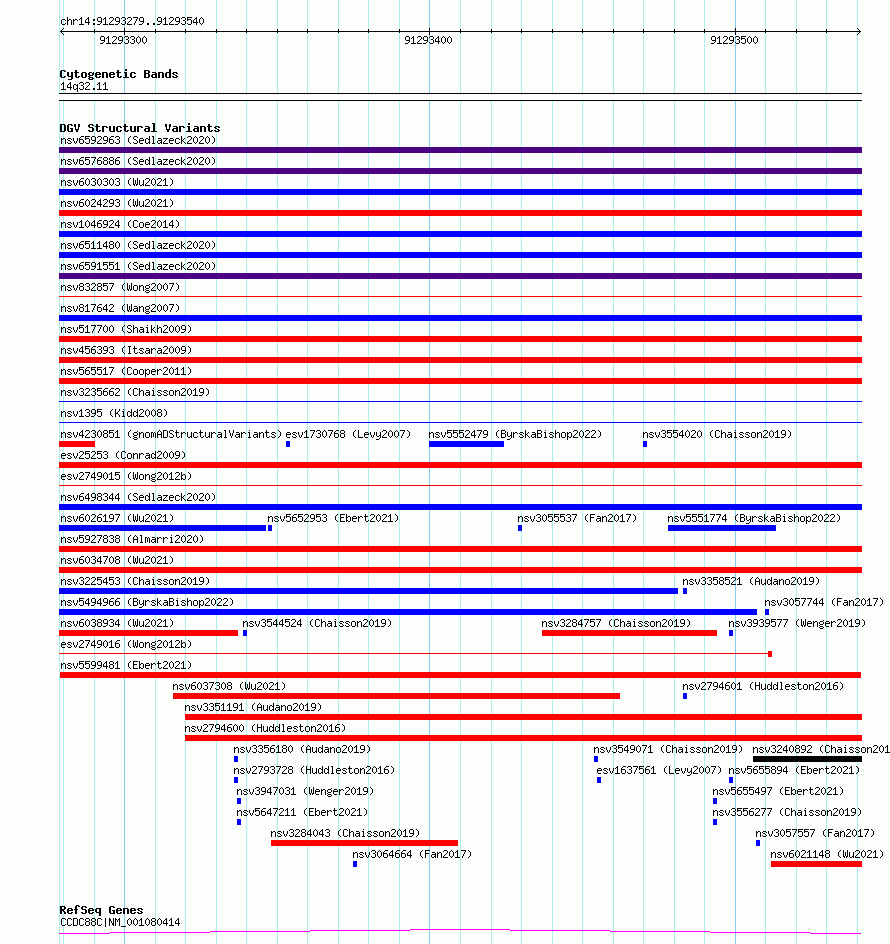
Task: Select nsv2793728 (Huddleston2016) label
Action: click(x=314, y=771)
